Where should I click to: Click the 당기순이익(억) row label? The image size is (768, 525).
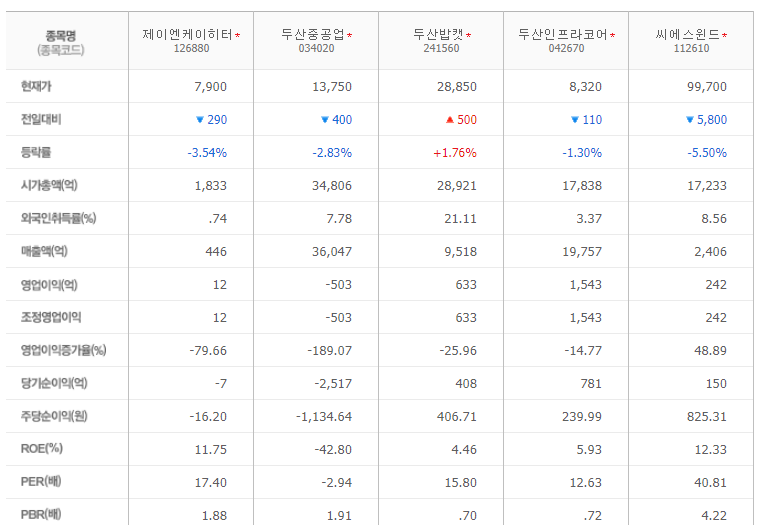point(54,383)
